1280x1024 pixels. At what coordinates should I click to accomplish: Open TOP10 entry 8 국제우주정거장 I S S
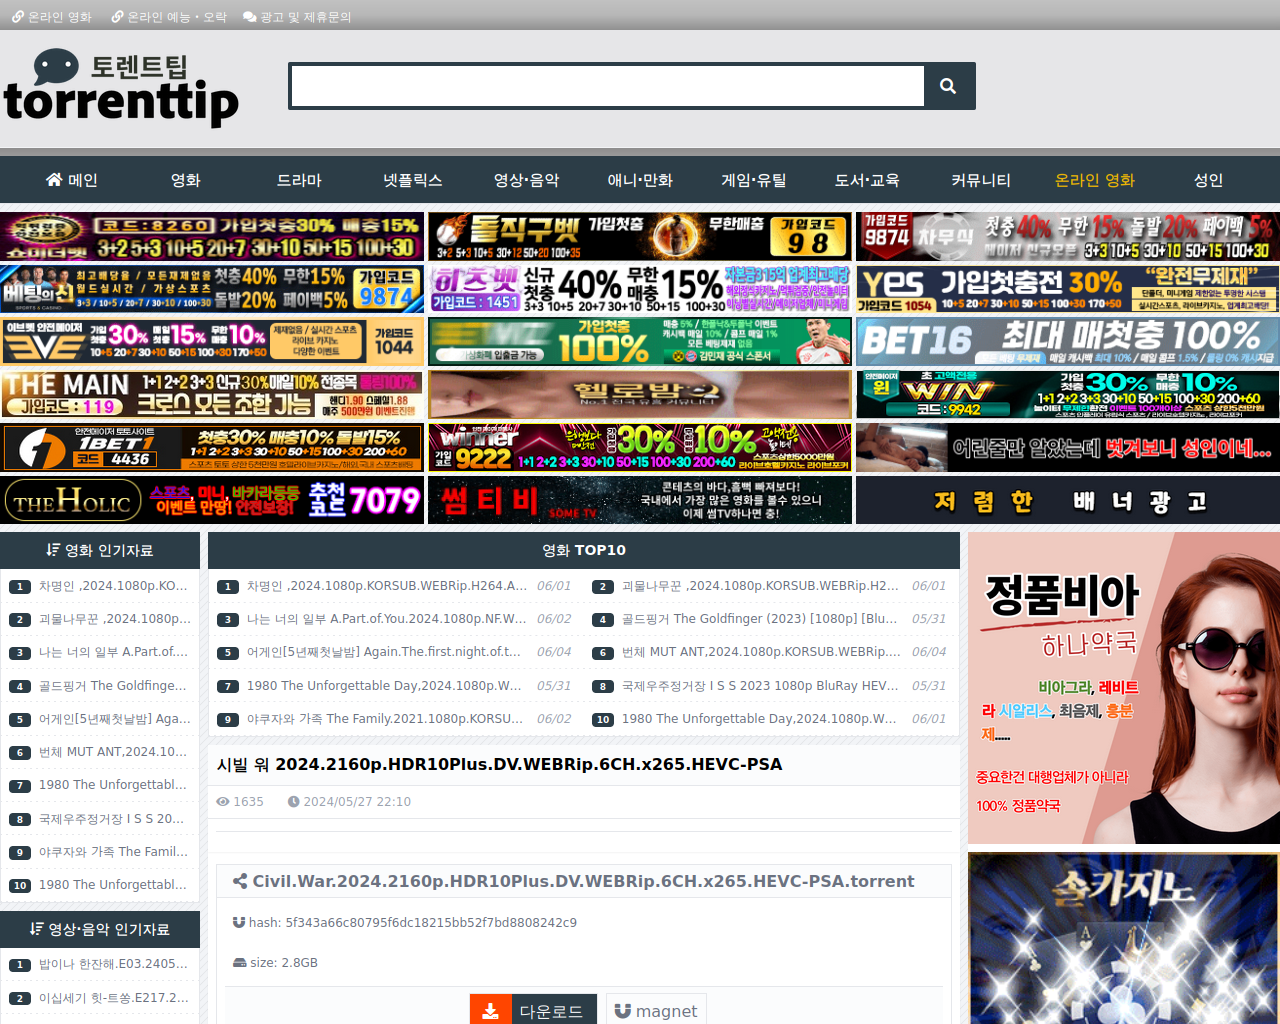coord(760,686)
